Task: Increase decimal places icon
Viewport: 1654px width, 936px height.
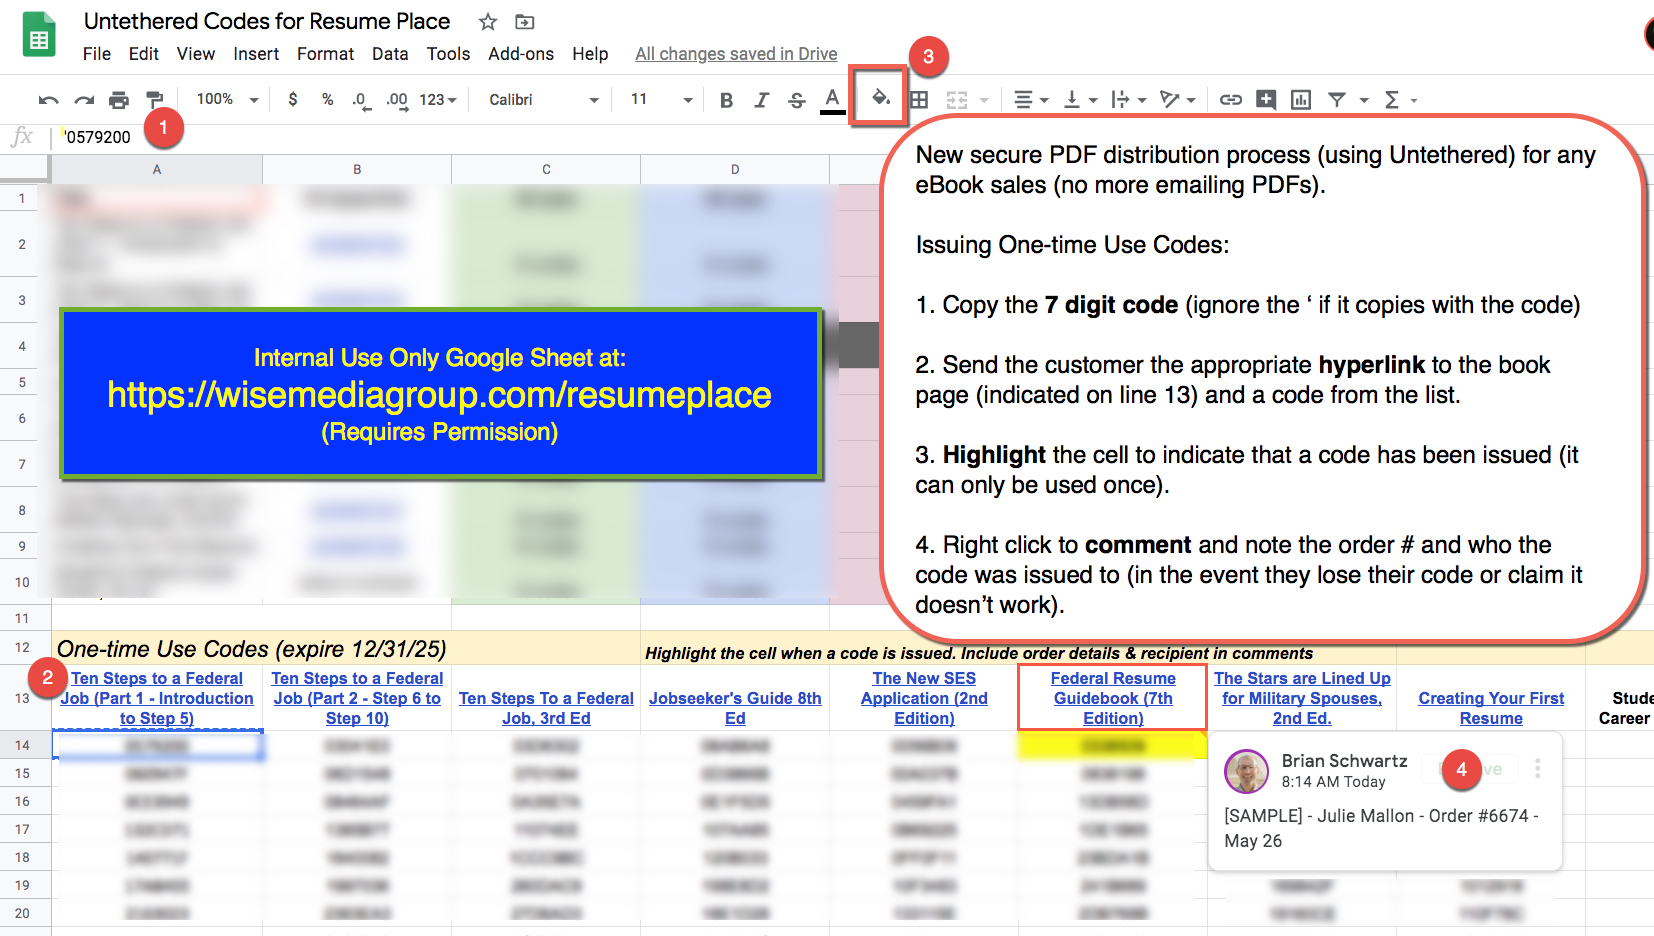Action: (397, 100)
